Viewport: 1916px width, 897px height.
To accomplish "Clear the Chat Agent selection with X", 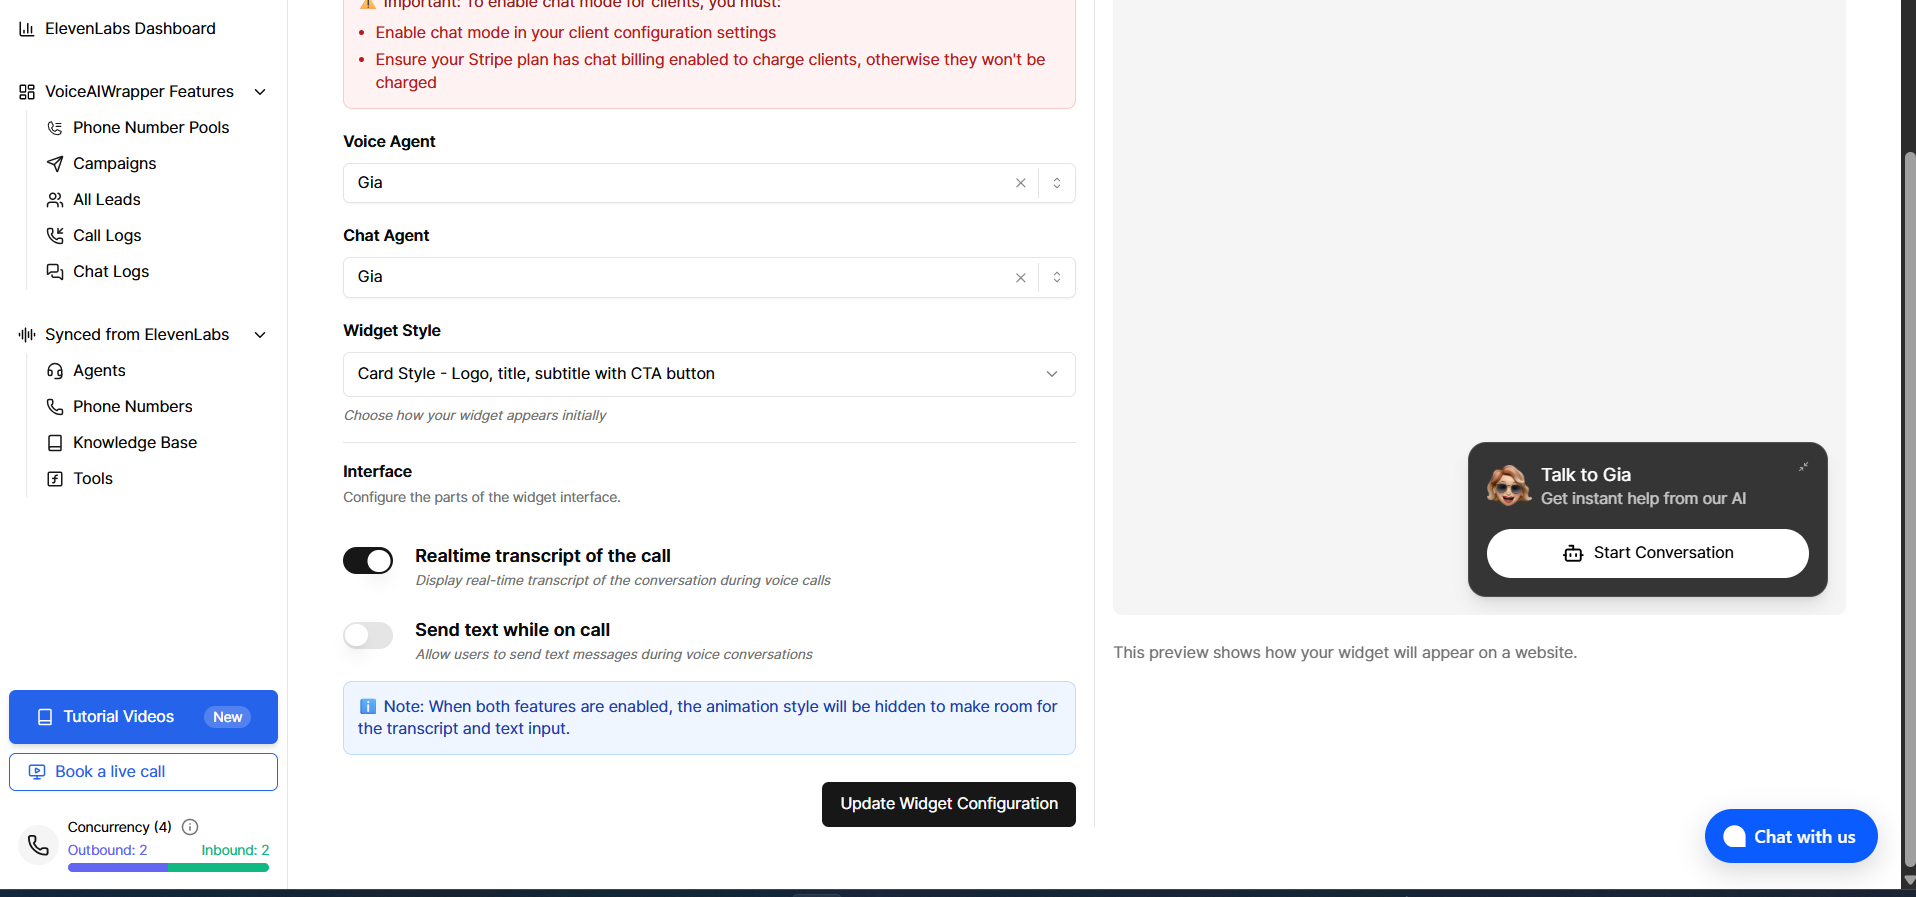I will [x=1020, y=278].
